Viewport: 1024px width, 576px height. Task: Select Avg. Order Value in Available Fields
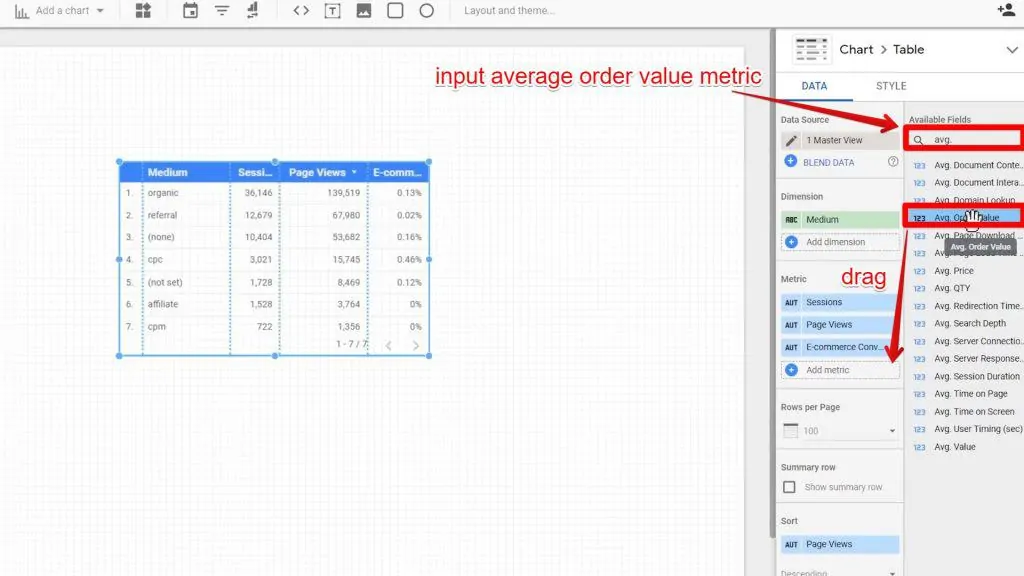(965, 217)
